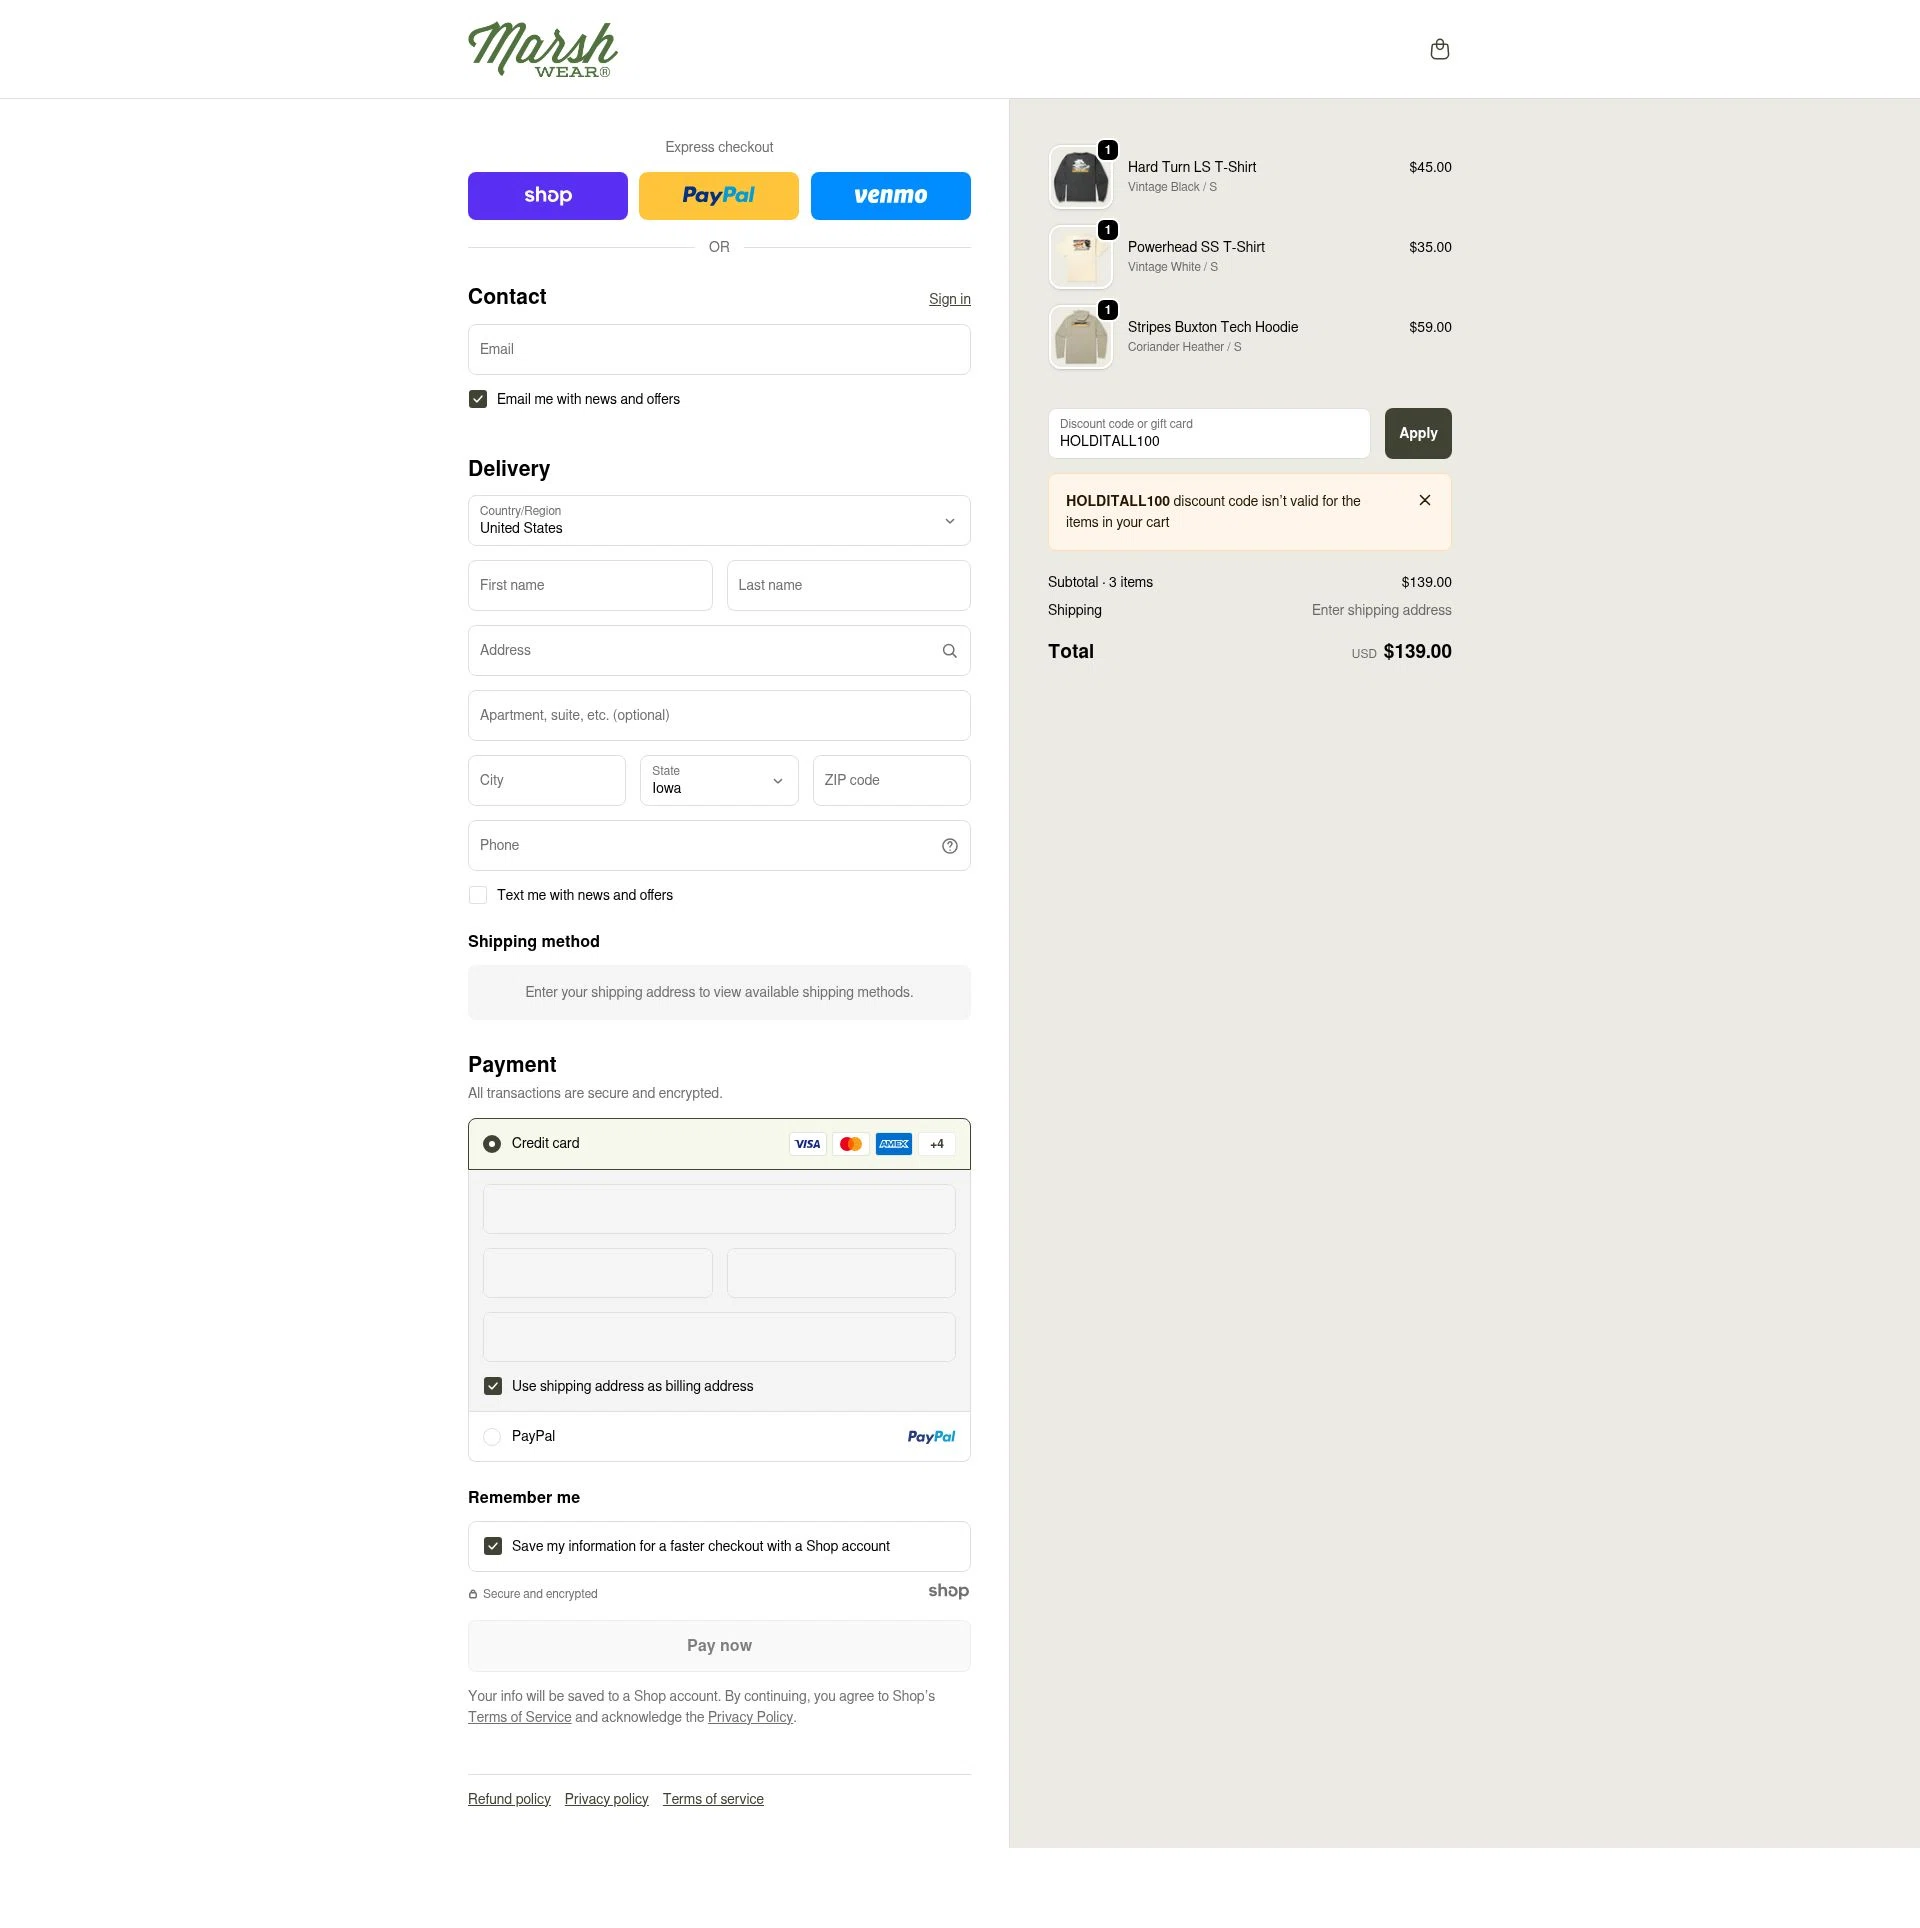Click the Marsh Wear logo
Screen dimensions: 1920x1928
[542, 50]
